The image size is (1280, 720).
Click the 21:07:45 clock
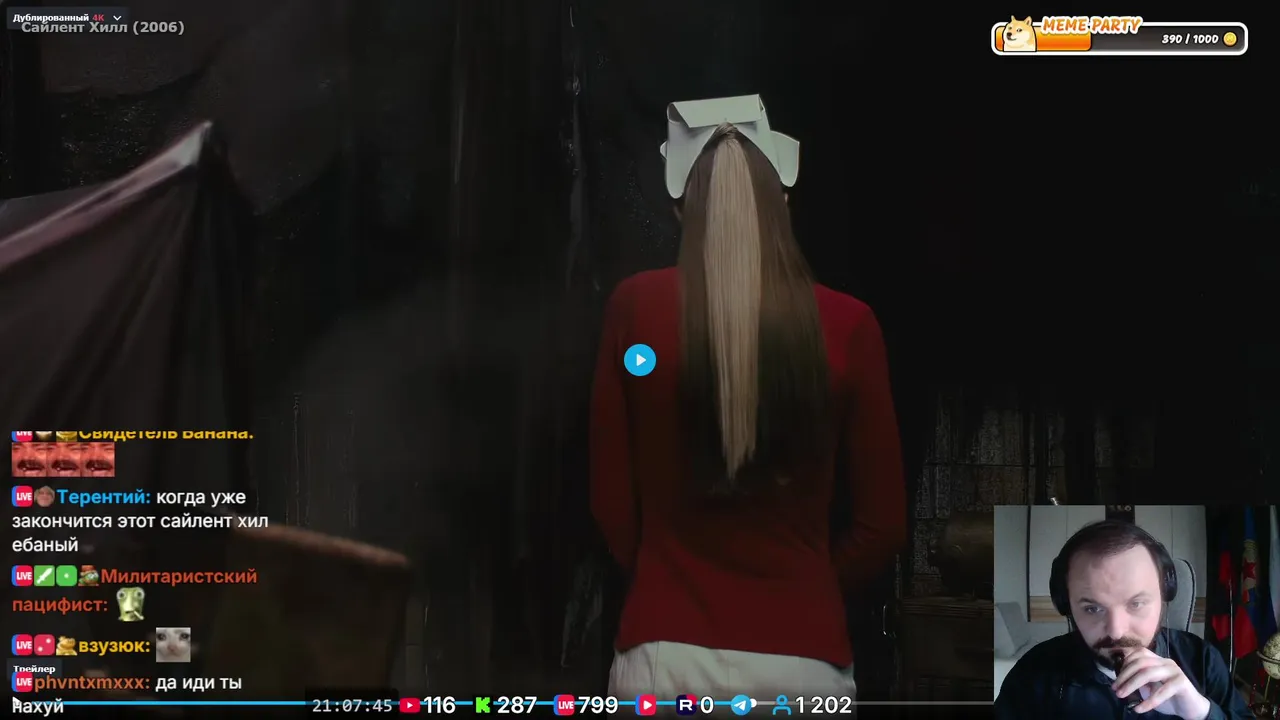coord(352,705)
